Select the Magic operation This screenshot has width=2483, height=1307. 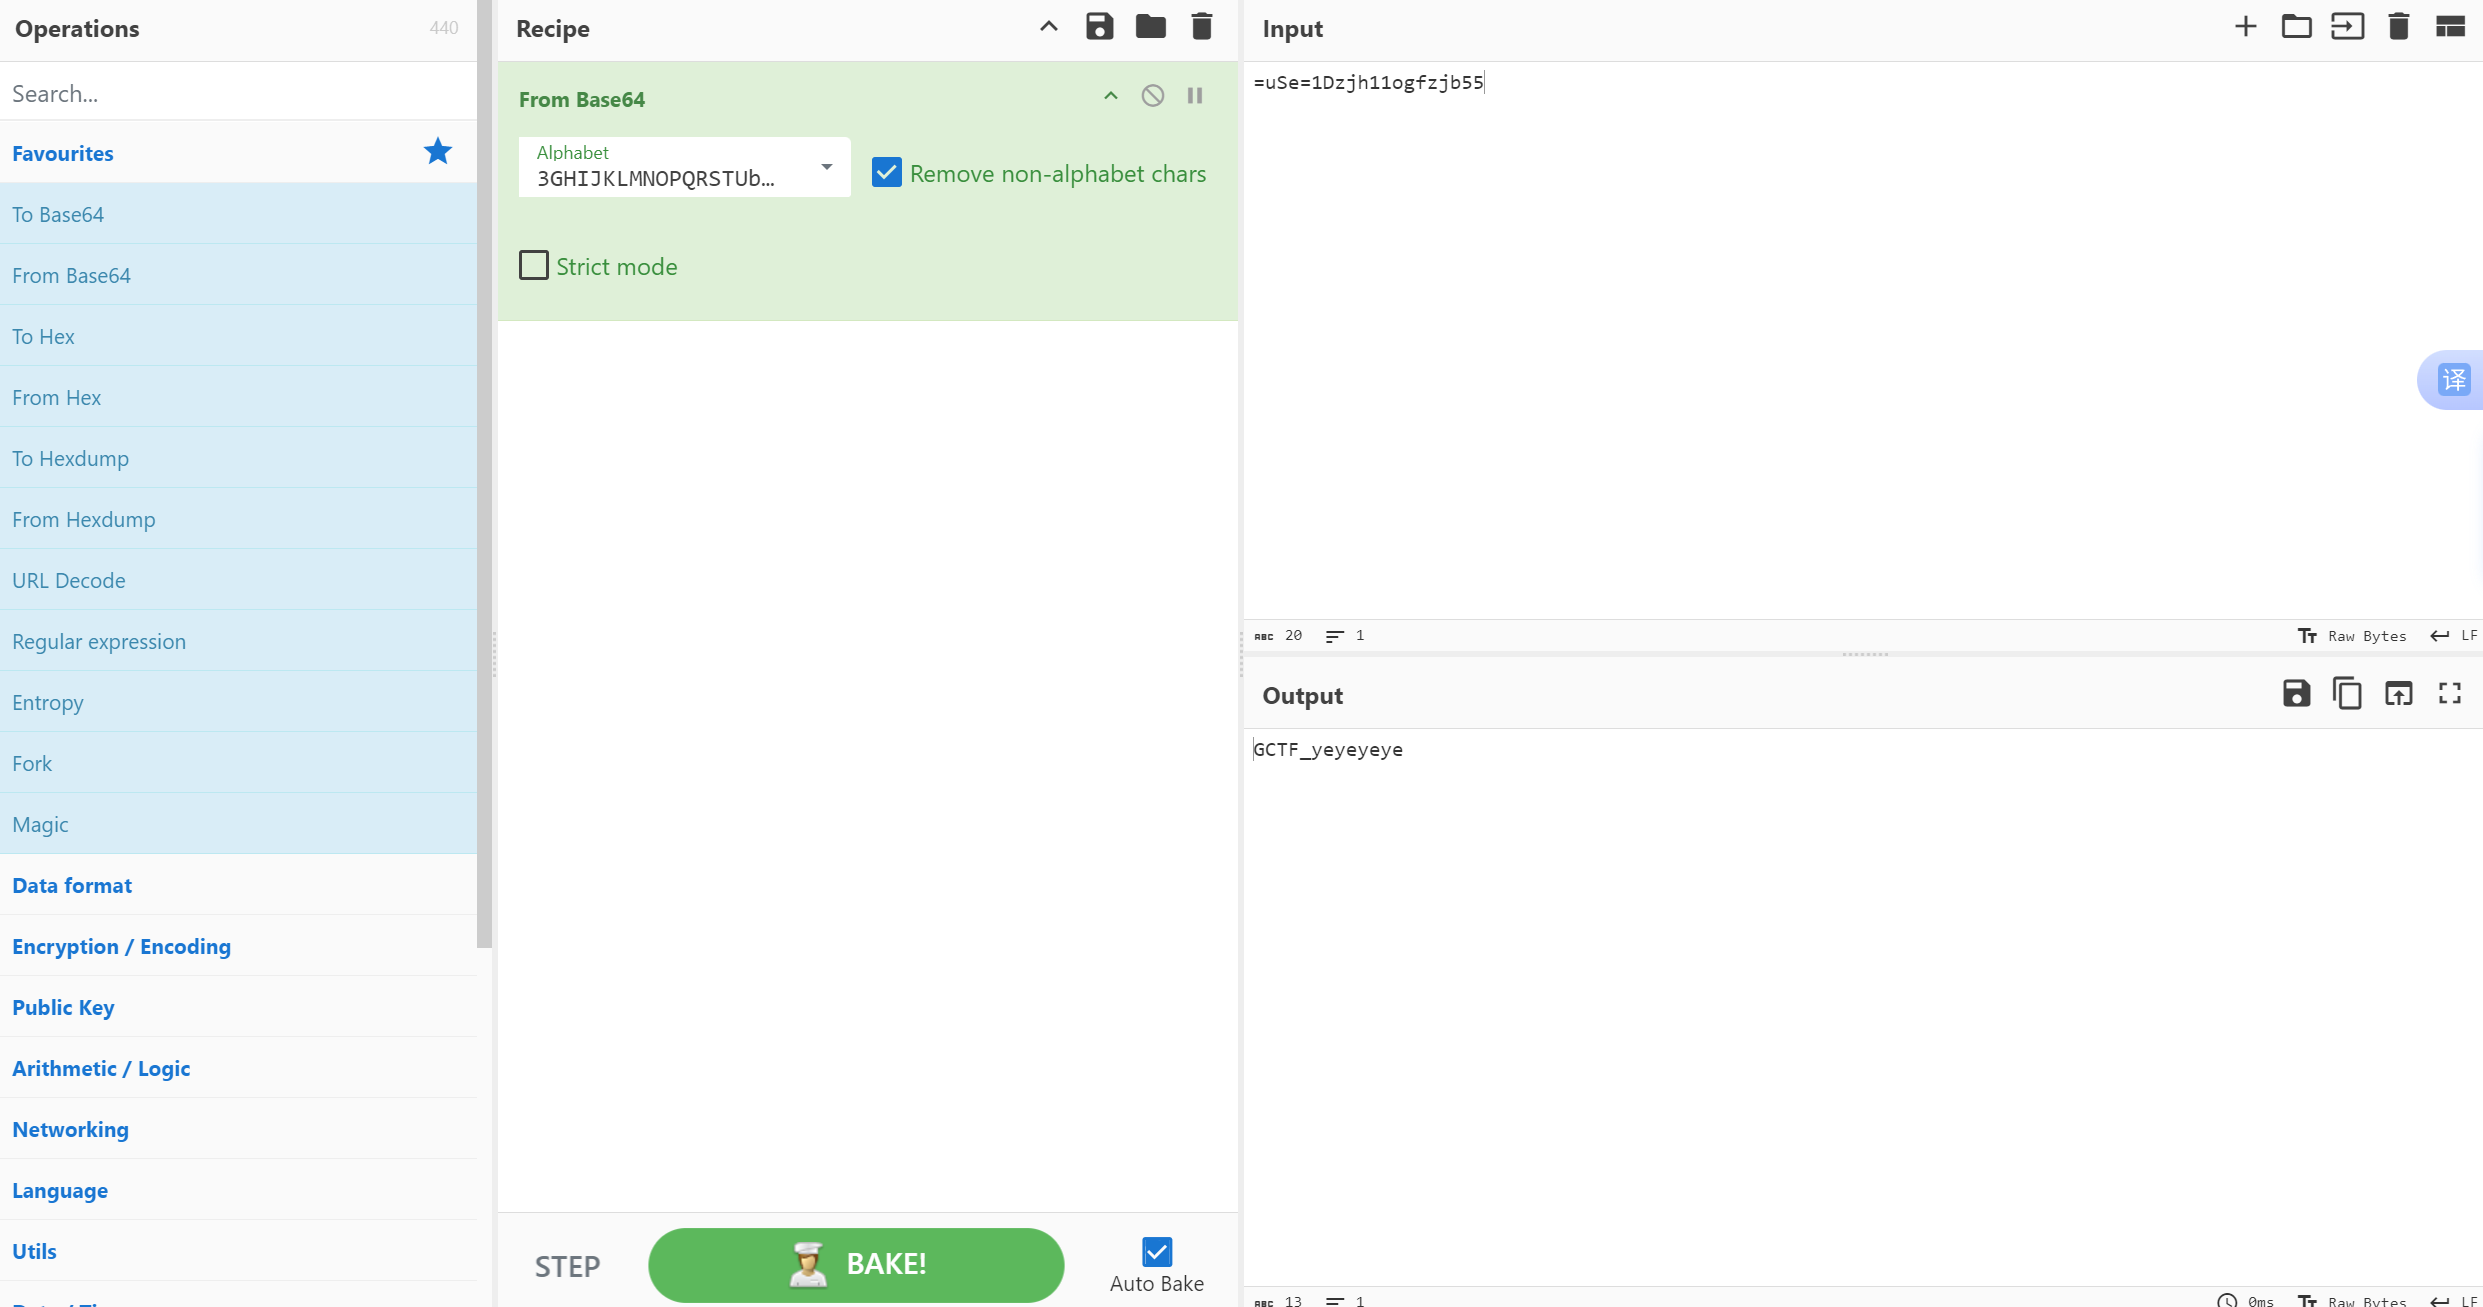pyautogui.click(x=40, y=824)
